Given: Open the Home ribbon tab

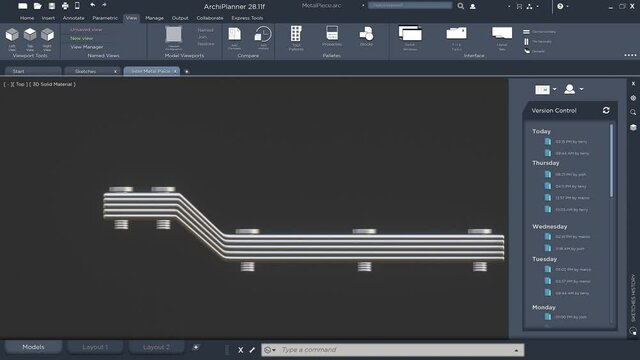Looking at the screenshot, I should point(27,18).
